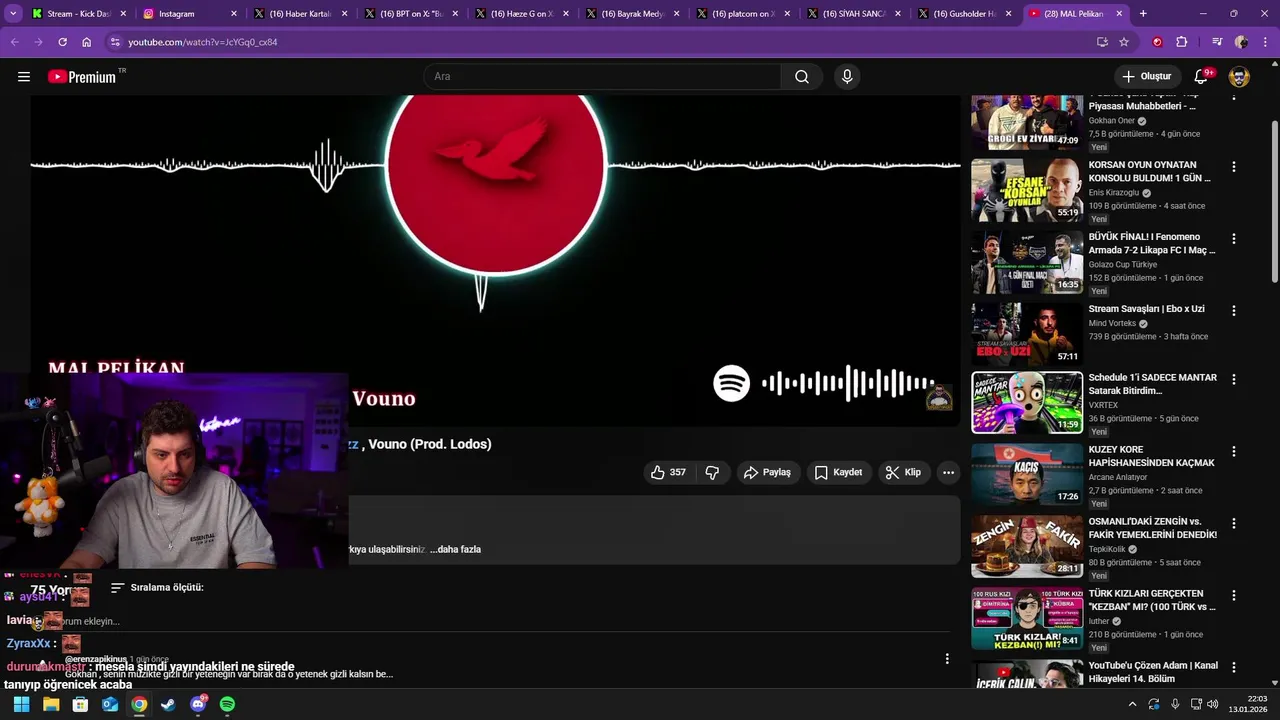Switch to the Haber Kartalı X tab
The image size is (1280, 720).
point(300,14)
